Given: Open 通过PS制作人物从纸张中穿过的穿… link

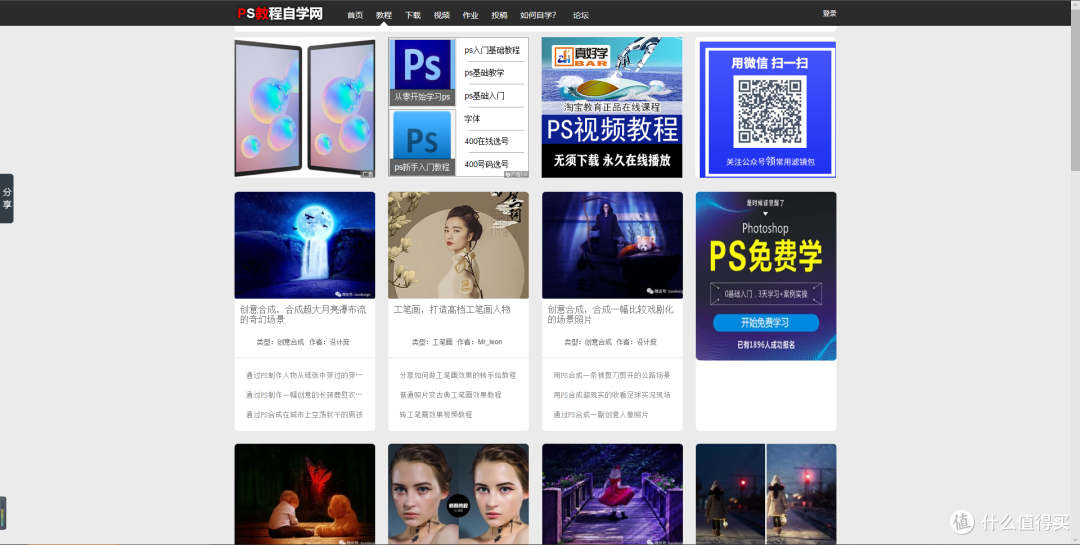Looking at the screenshot, I should [x=304, y=376].
